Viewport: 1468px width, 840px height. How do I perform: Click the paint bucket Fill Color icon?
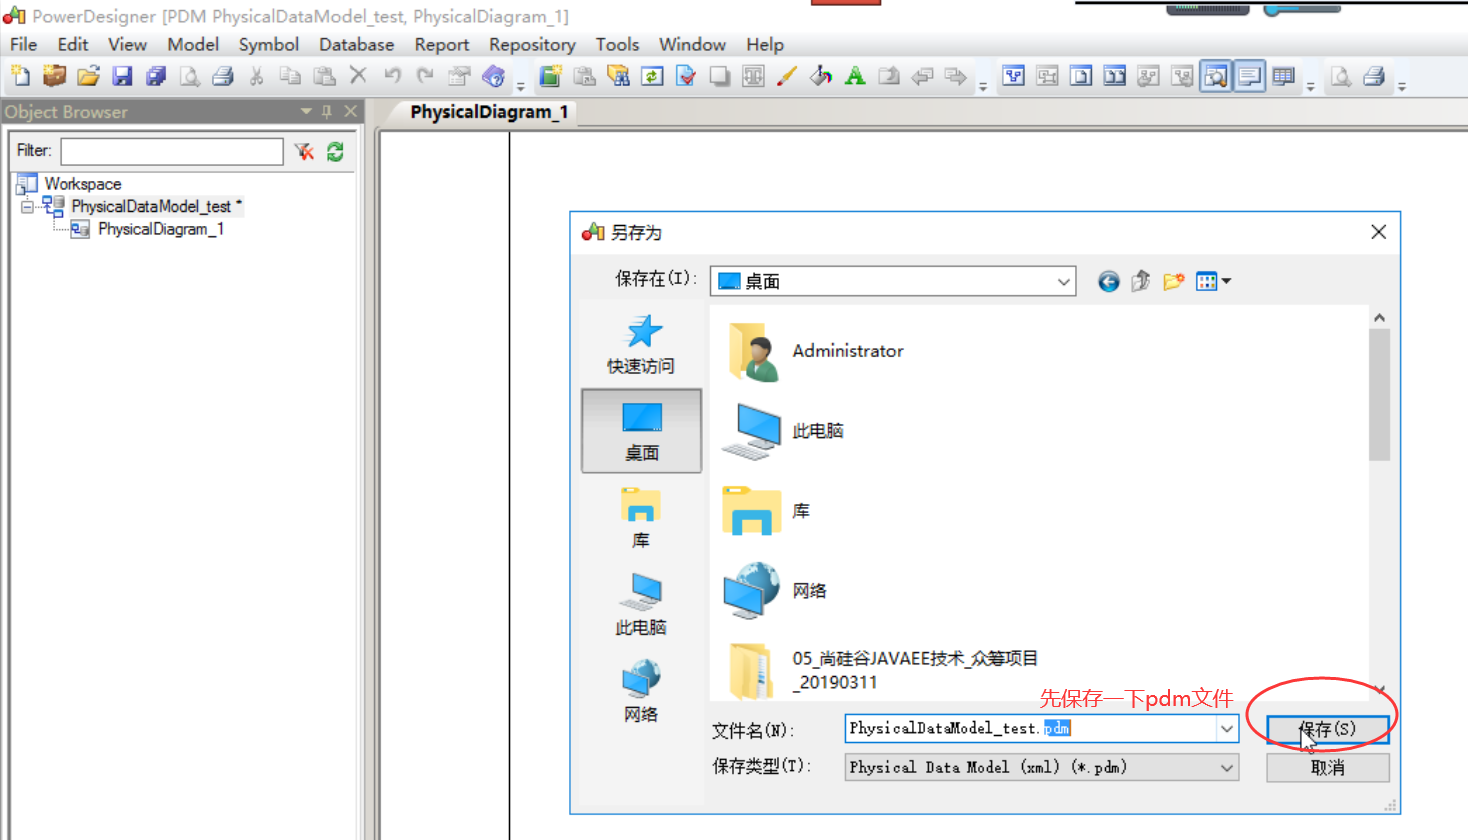tap(821, 76)
